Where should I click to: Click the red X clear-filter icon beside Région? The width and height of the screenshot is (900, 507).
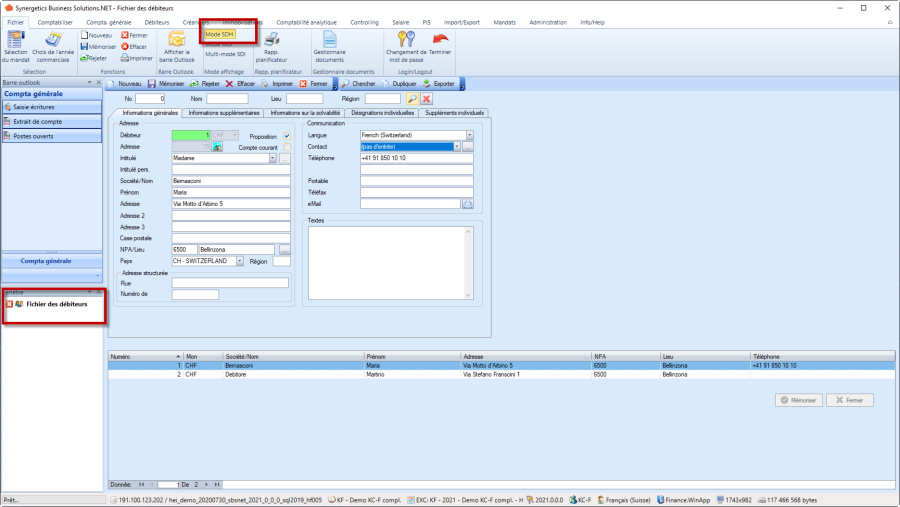click(426, 99)
